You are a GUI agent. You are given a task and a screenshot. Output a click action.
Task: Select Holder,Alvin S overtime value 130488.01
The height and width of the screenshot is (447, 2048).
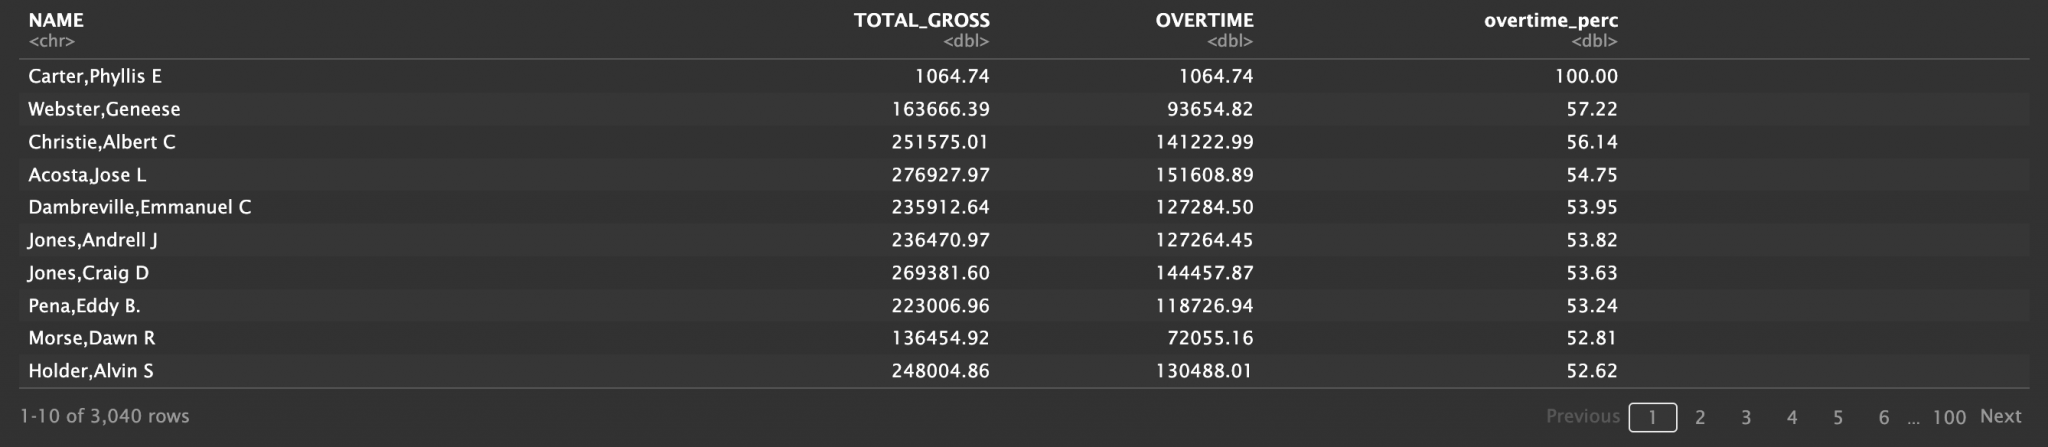point(1203,371)
